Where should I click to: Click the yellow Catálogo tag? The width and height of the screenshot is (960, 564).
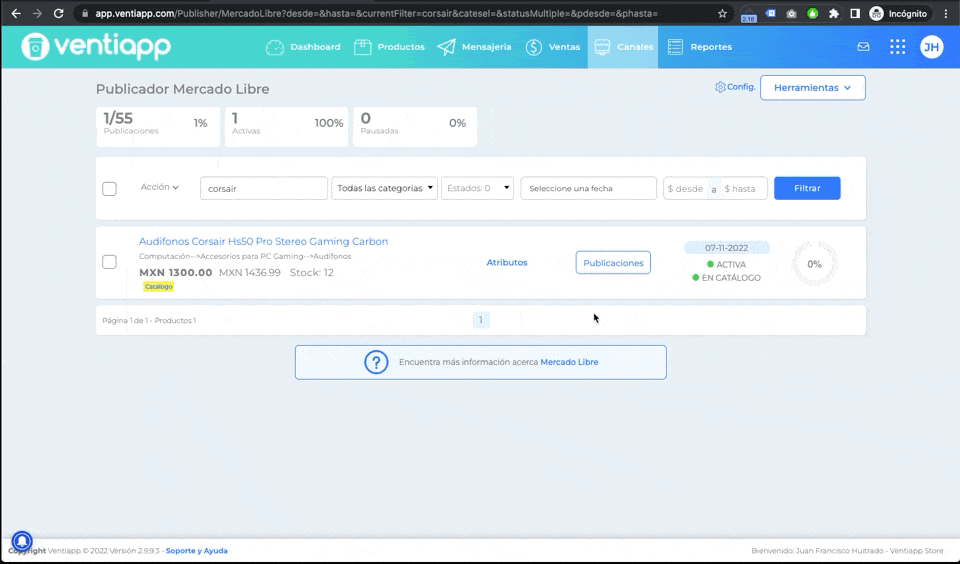[159, 287]
